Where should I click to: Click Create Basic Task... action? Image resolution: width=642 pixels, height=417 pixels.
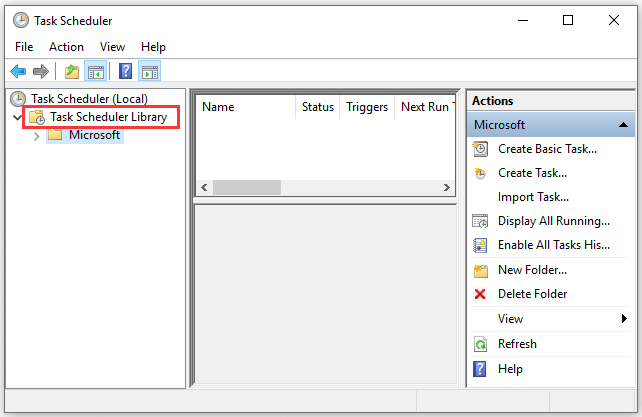point(547,149)
